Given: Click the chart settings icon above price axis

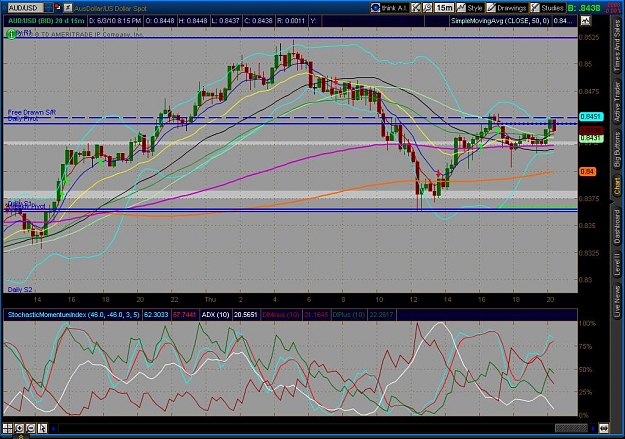Looking at the screenshot, I should point(585,21).
